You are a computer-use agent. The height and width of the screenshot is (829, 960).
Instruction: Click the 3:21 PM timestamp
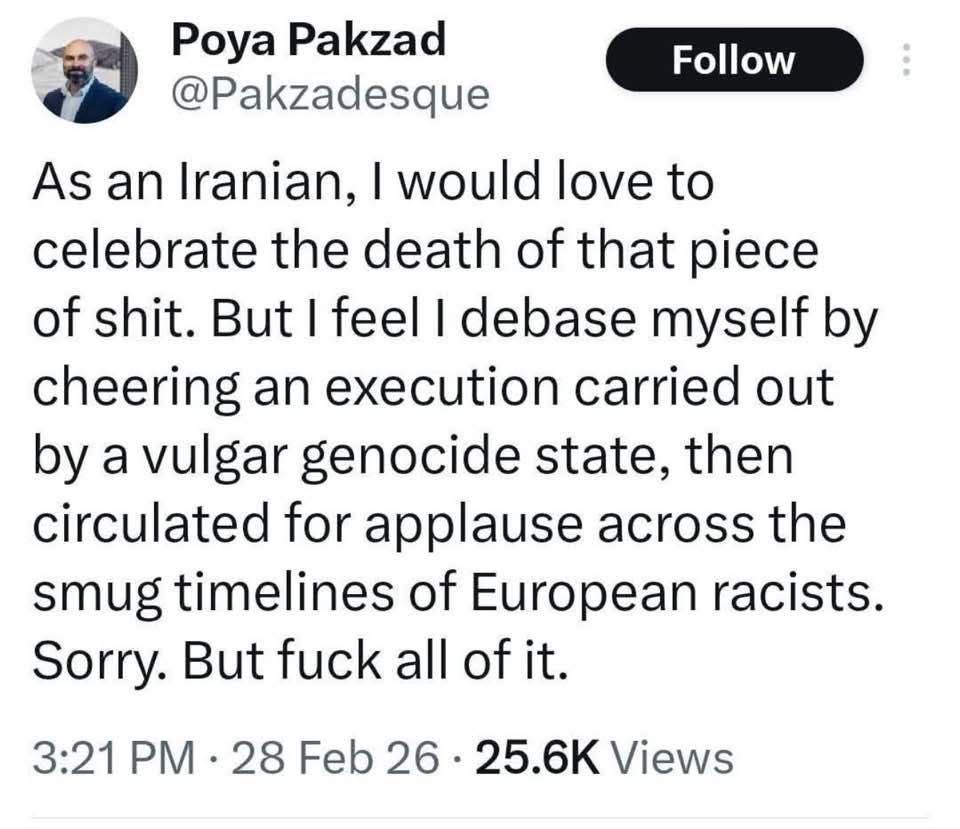pos(114,758)
